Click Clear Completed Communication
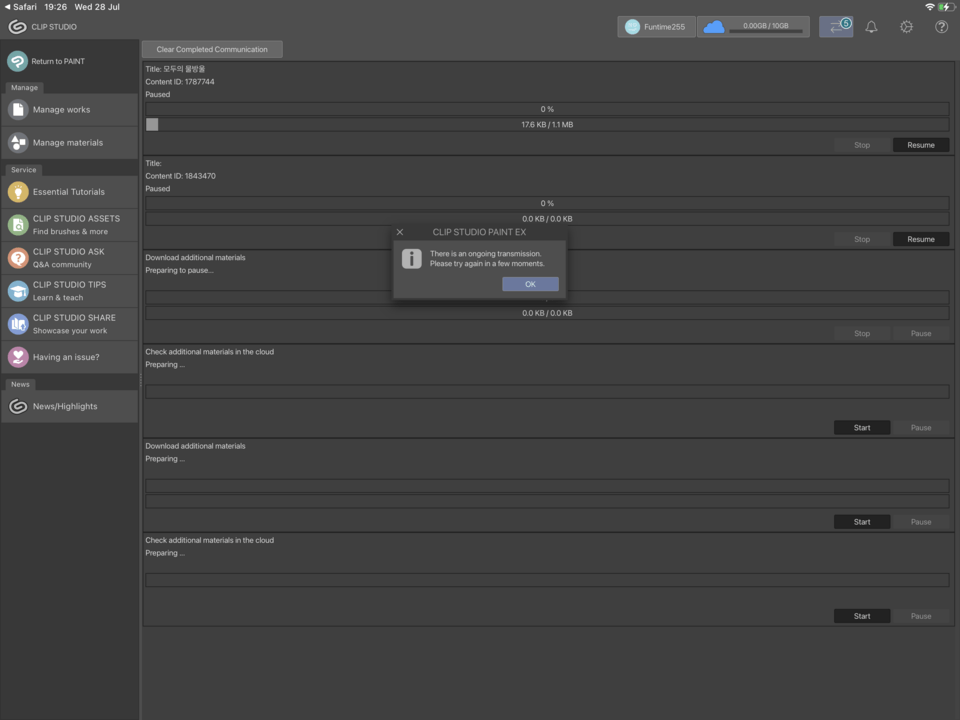Viewport: 960px width, 720px height. pyautogui.click(x=212, y=49)
